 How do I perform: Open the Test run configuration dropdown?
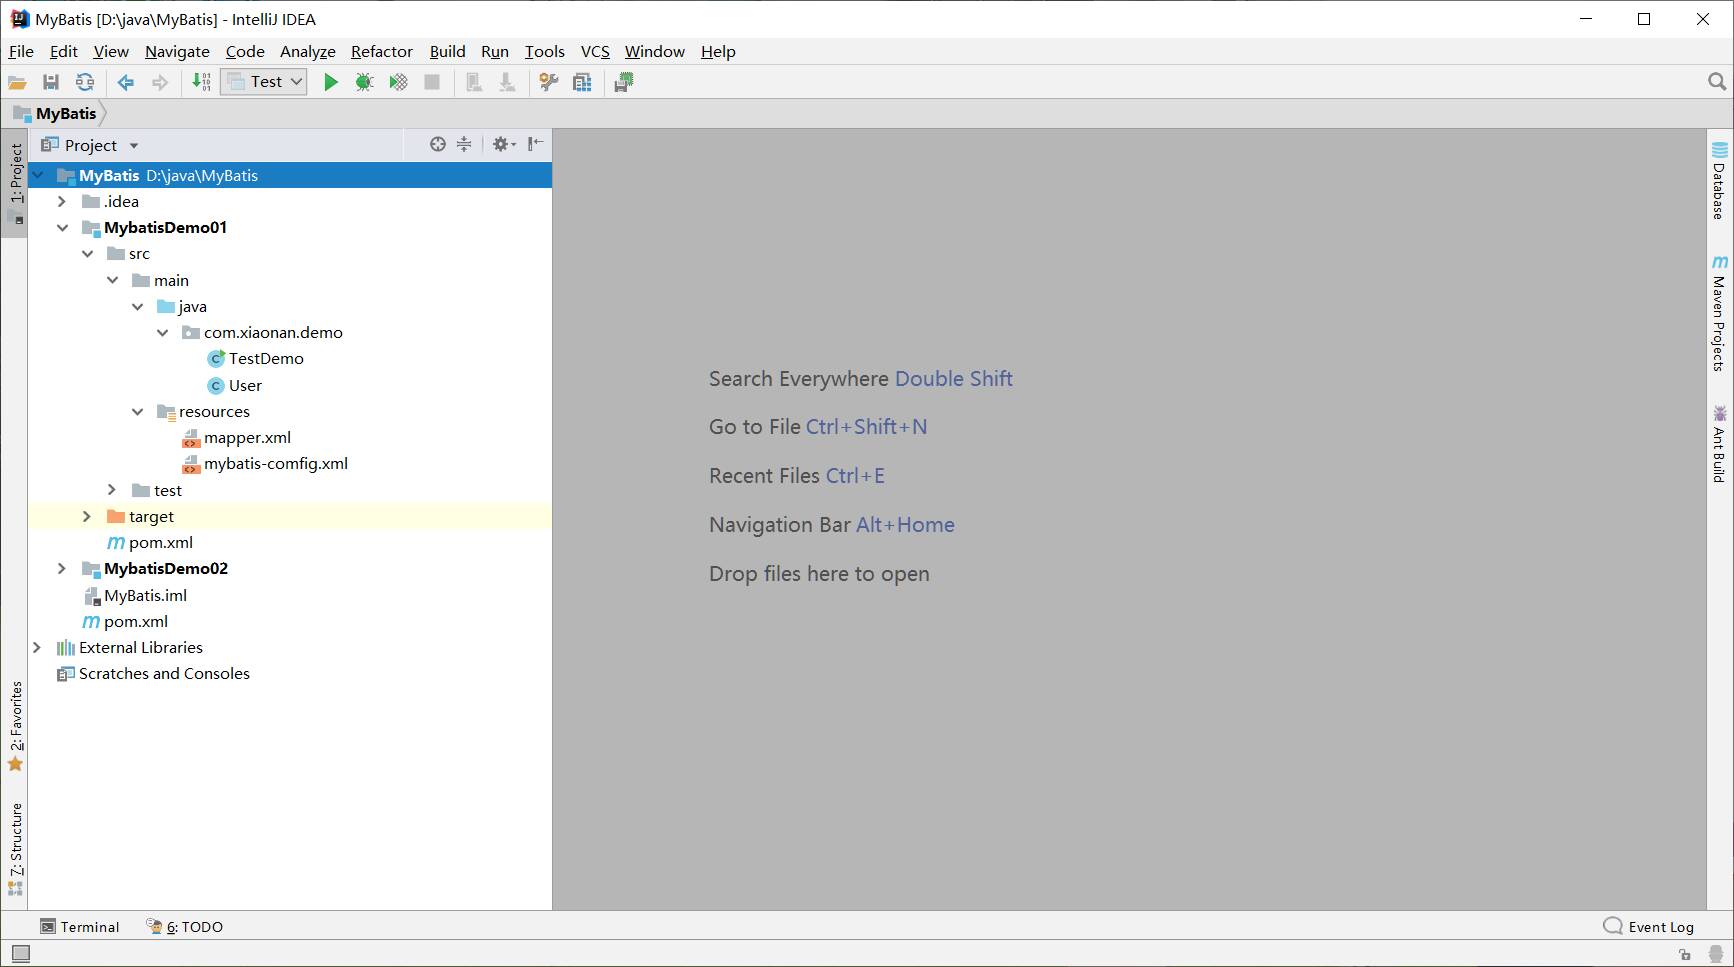click(x=265, y=82)
